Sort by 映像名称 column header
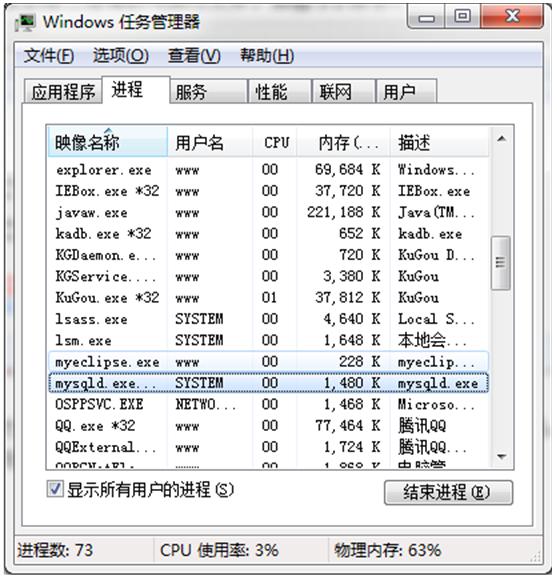This screenshot has height=580, width=557. 108,142
